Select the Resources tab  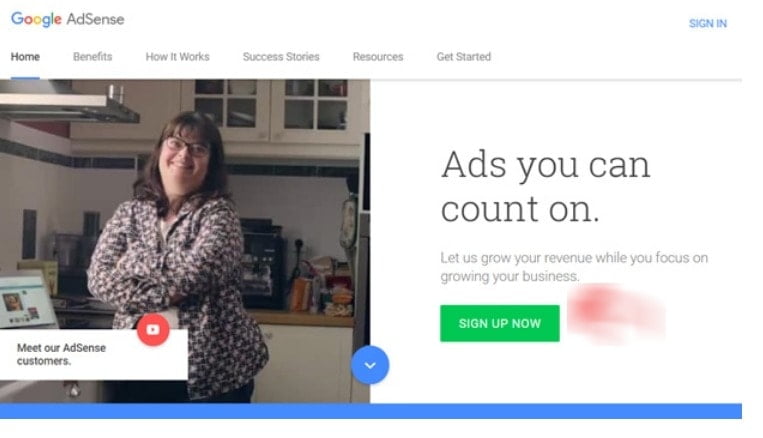tap(378, 57)
